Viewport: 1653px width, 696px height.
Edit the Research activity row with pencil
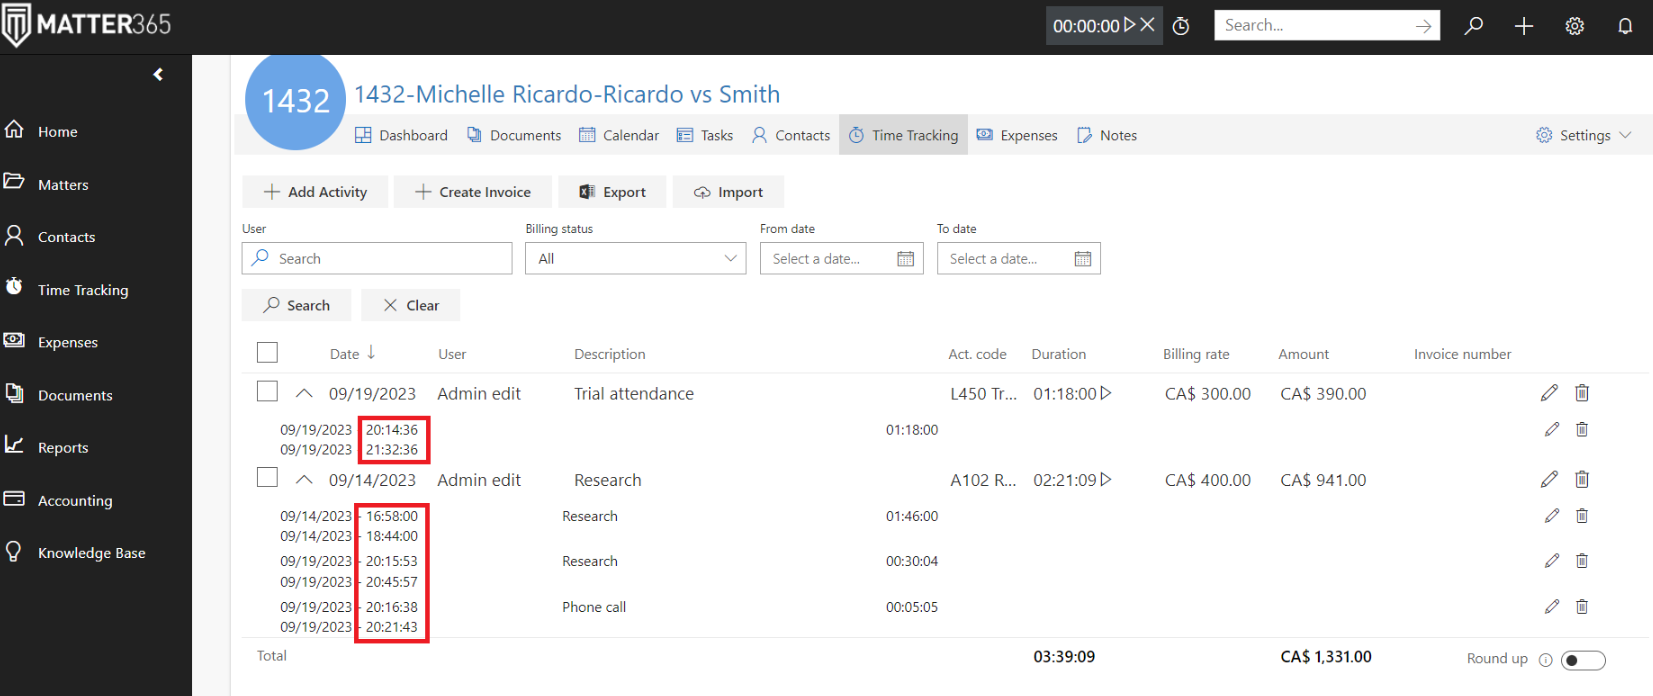tap(1549, 479)
